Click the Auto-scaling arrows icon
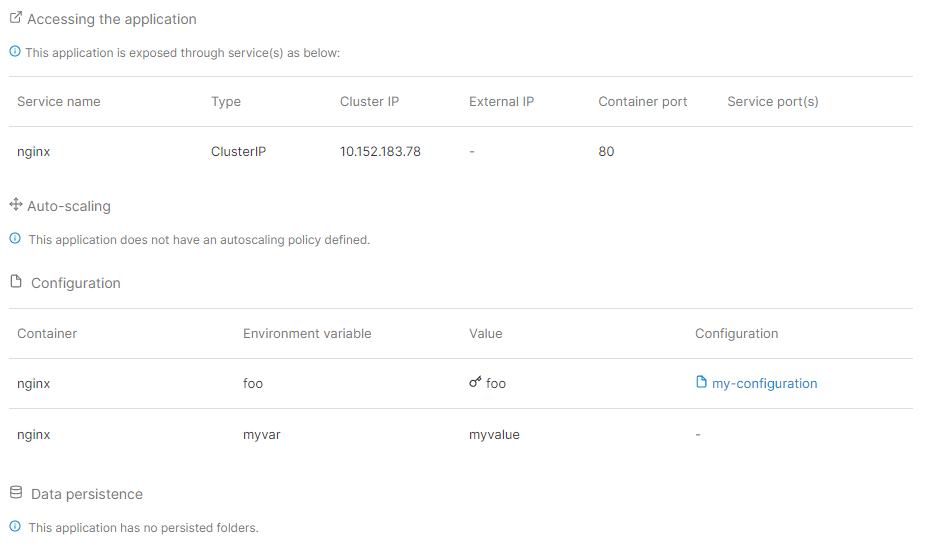This screenshot has height=547, width=925. click(16, 205)
